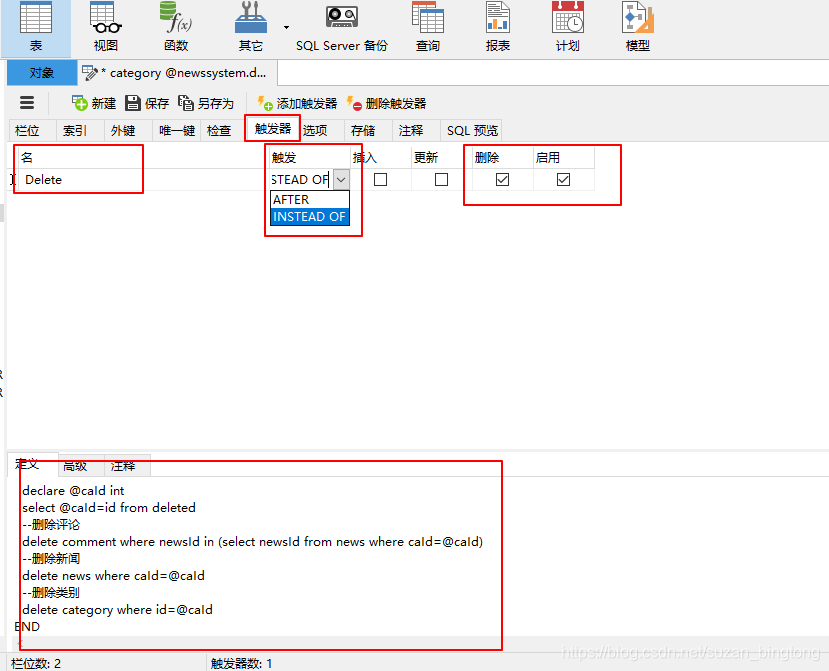Click the 另存为 (Save As) button
Screen dimensions: 829x671
[206, 103]
